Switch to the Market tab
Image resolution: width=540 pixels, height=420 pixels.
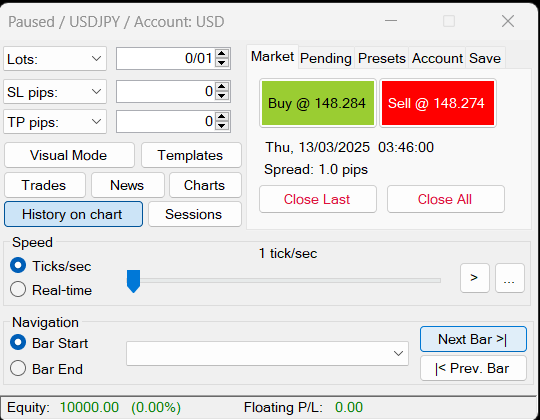point(272,56)
